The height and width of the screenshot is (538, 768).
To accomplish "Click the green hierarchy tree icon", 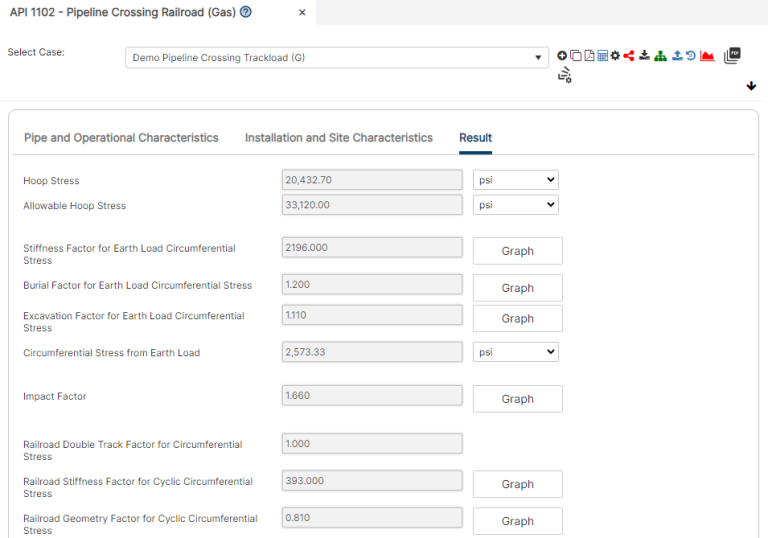I will click(660, 56).
